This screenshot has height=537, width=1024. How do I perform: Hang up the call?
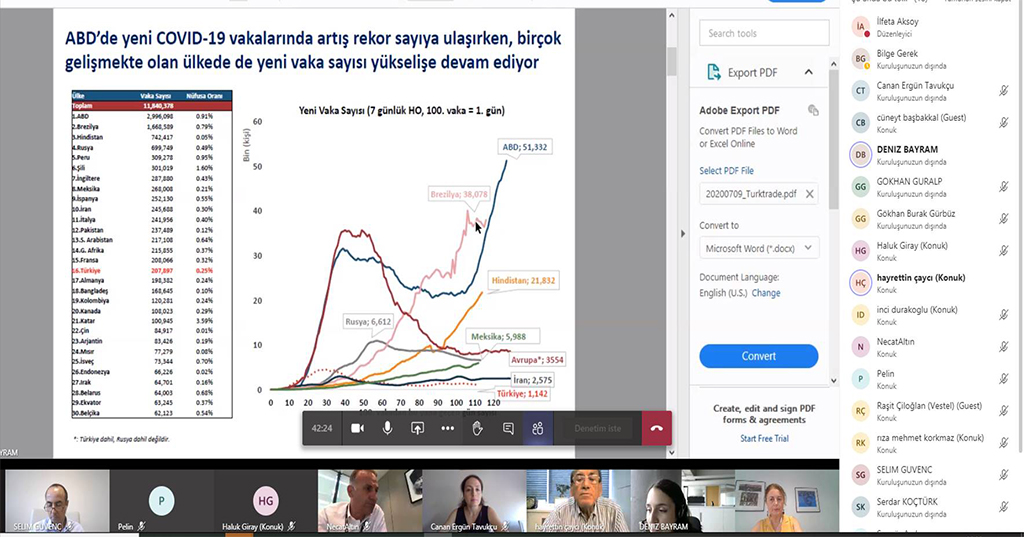click(657, 429)
